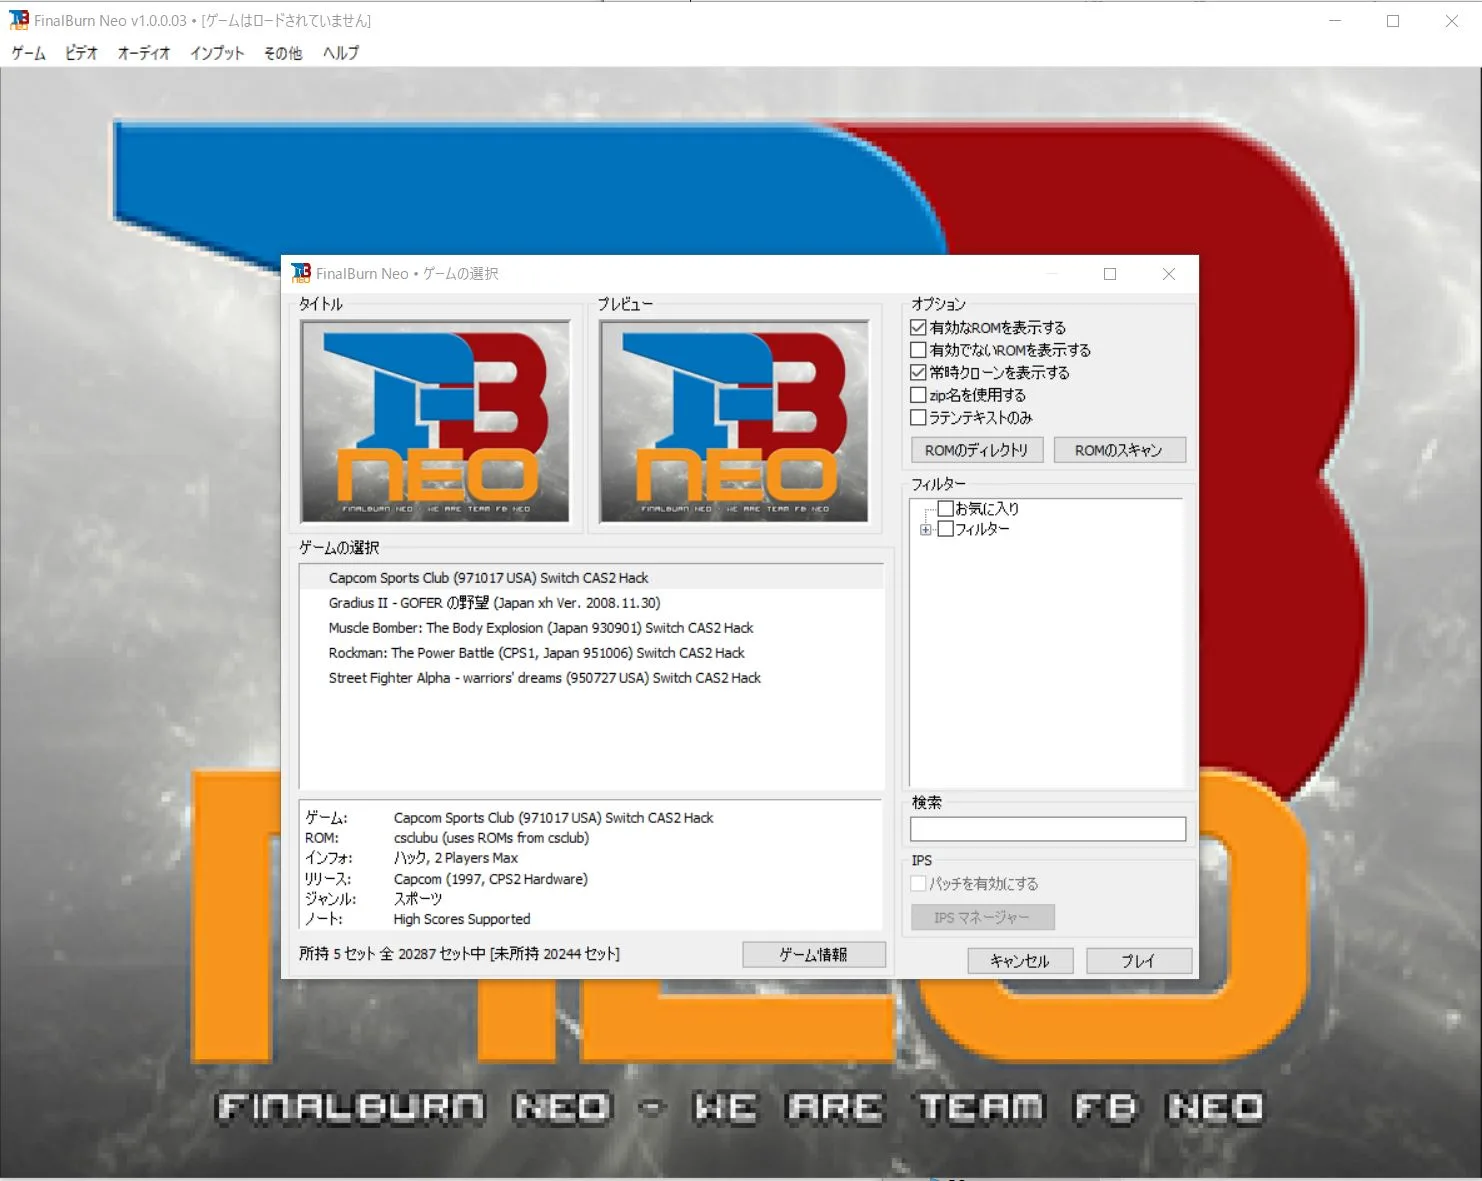Image resolution: width=1482 pixels, height=1181 pixels.
Task: Click the タイトル preview thumbnail
Action: (436, 422)
